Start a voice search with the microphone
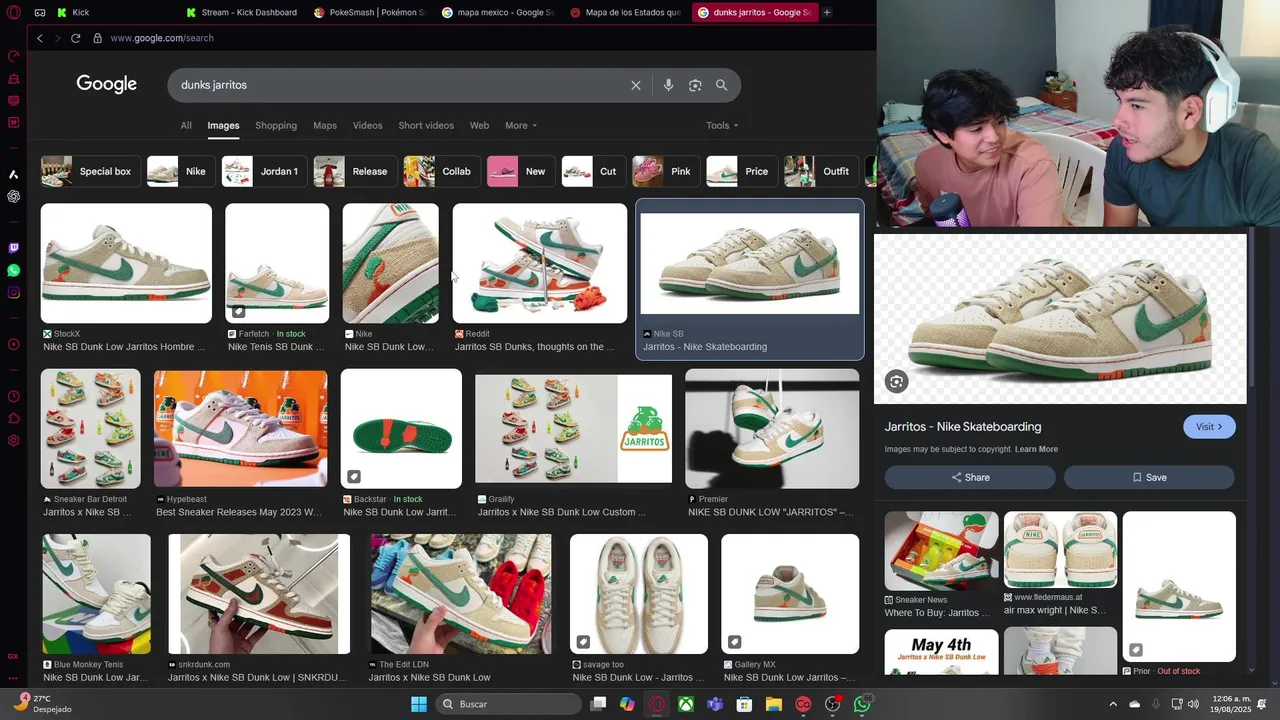The height and width of the screenshot is (720, 1280). [668, 85]
